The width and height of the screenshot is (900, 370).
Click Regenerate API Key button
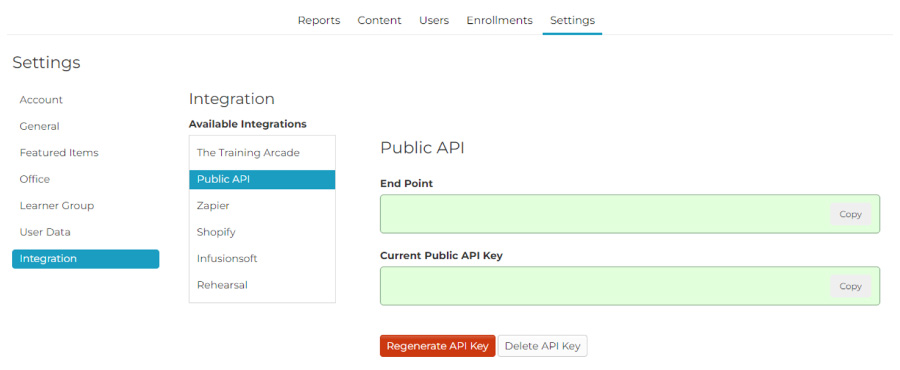[x=437, y=346]
